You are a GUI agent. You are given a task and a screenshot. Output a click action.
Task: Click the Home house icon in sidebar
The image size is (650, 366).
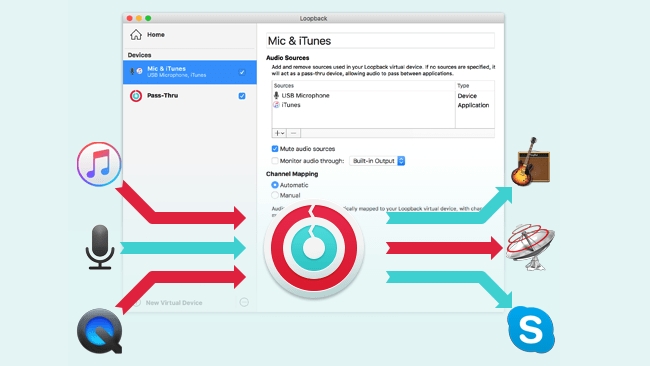coord(136,35)
